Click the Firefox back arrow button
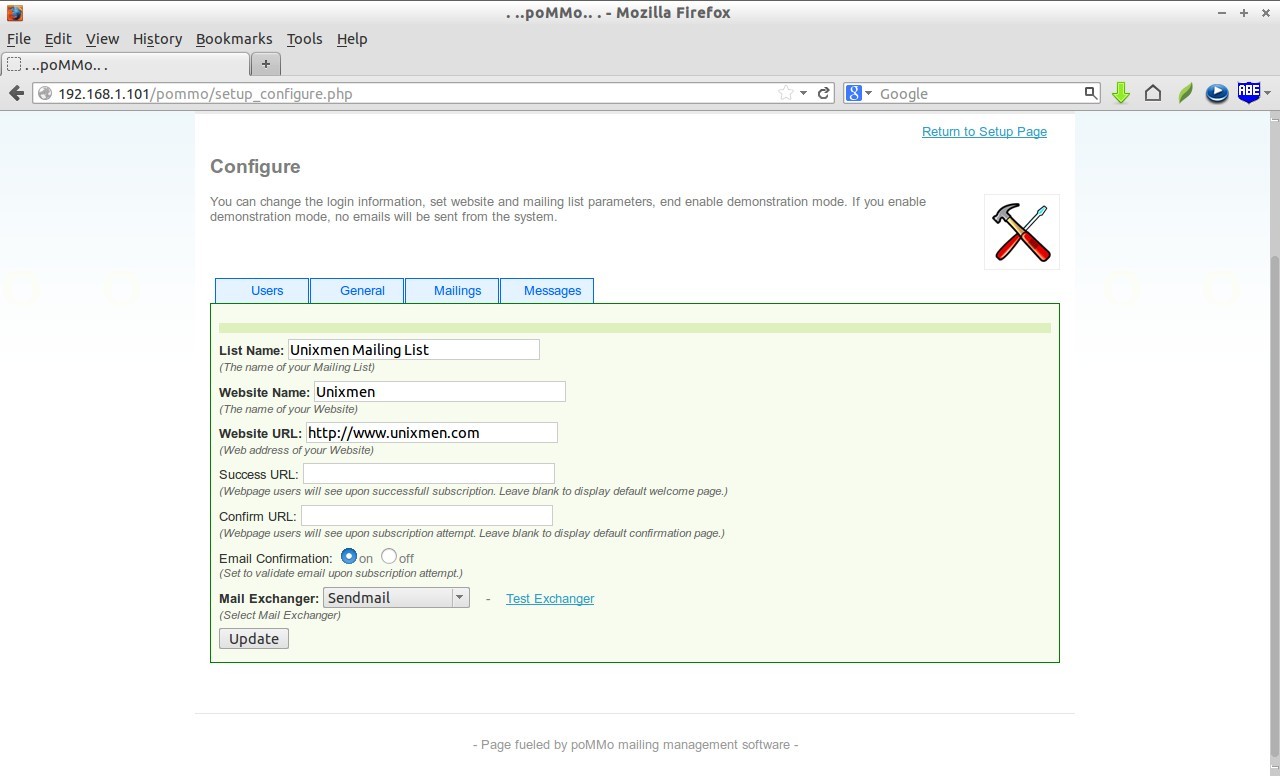 point(16,93)
